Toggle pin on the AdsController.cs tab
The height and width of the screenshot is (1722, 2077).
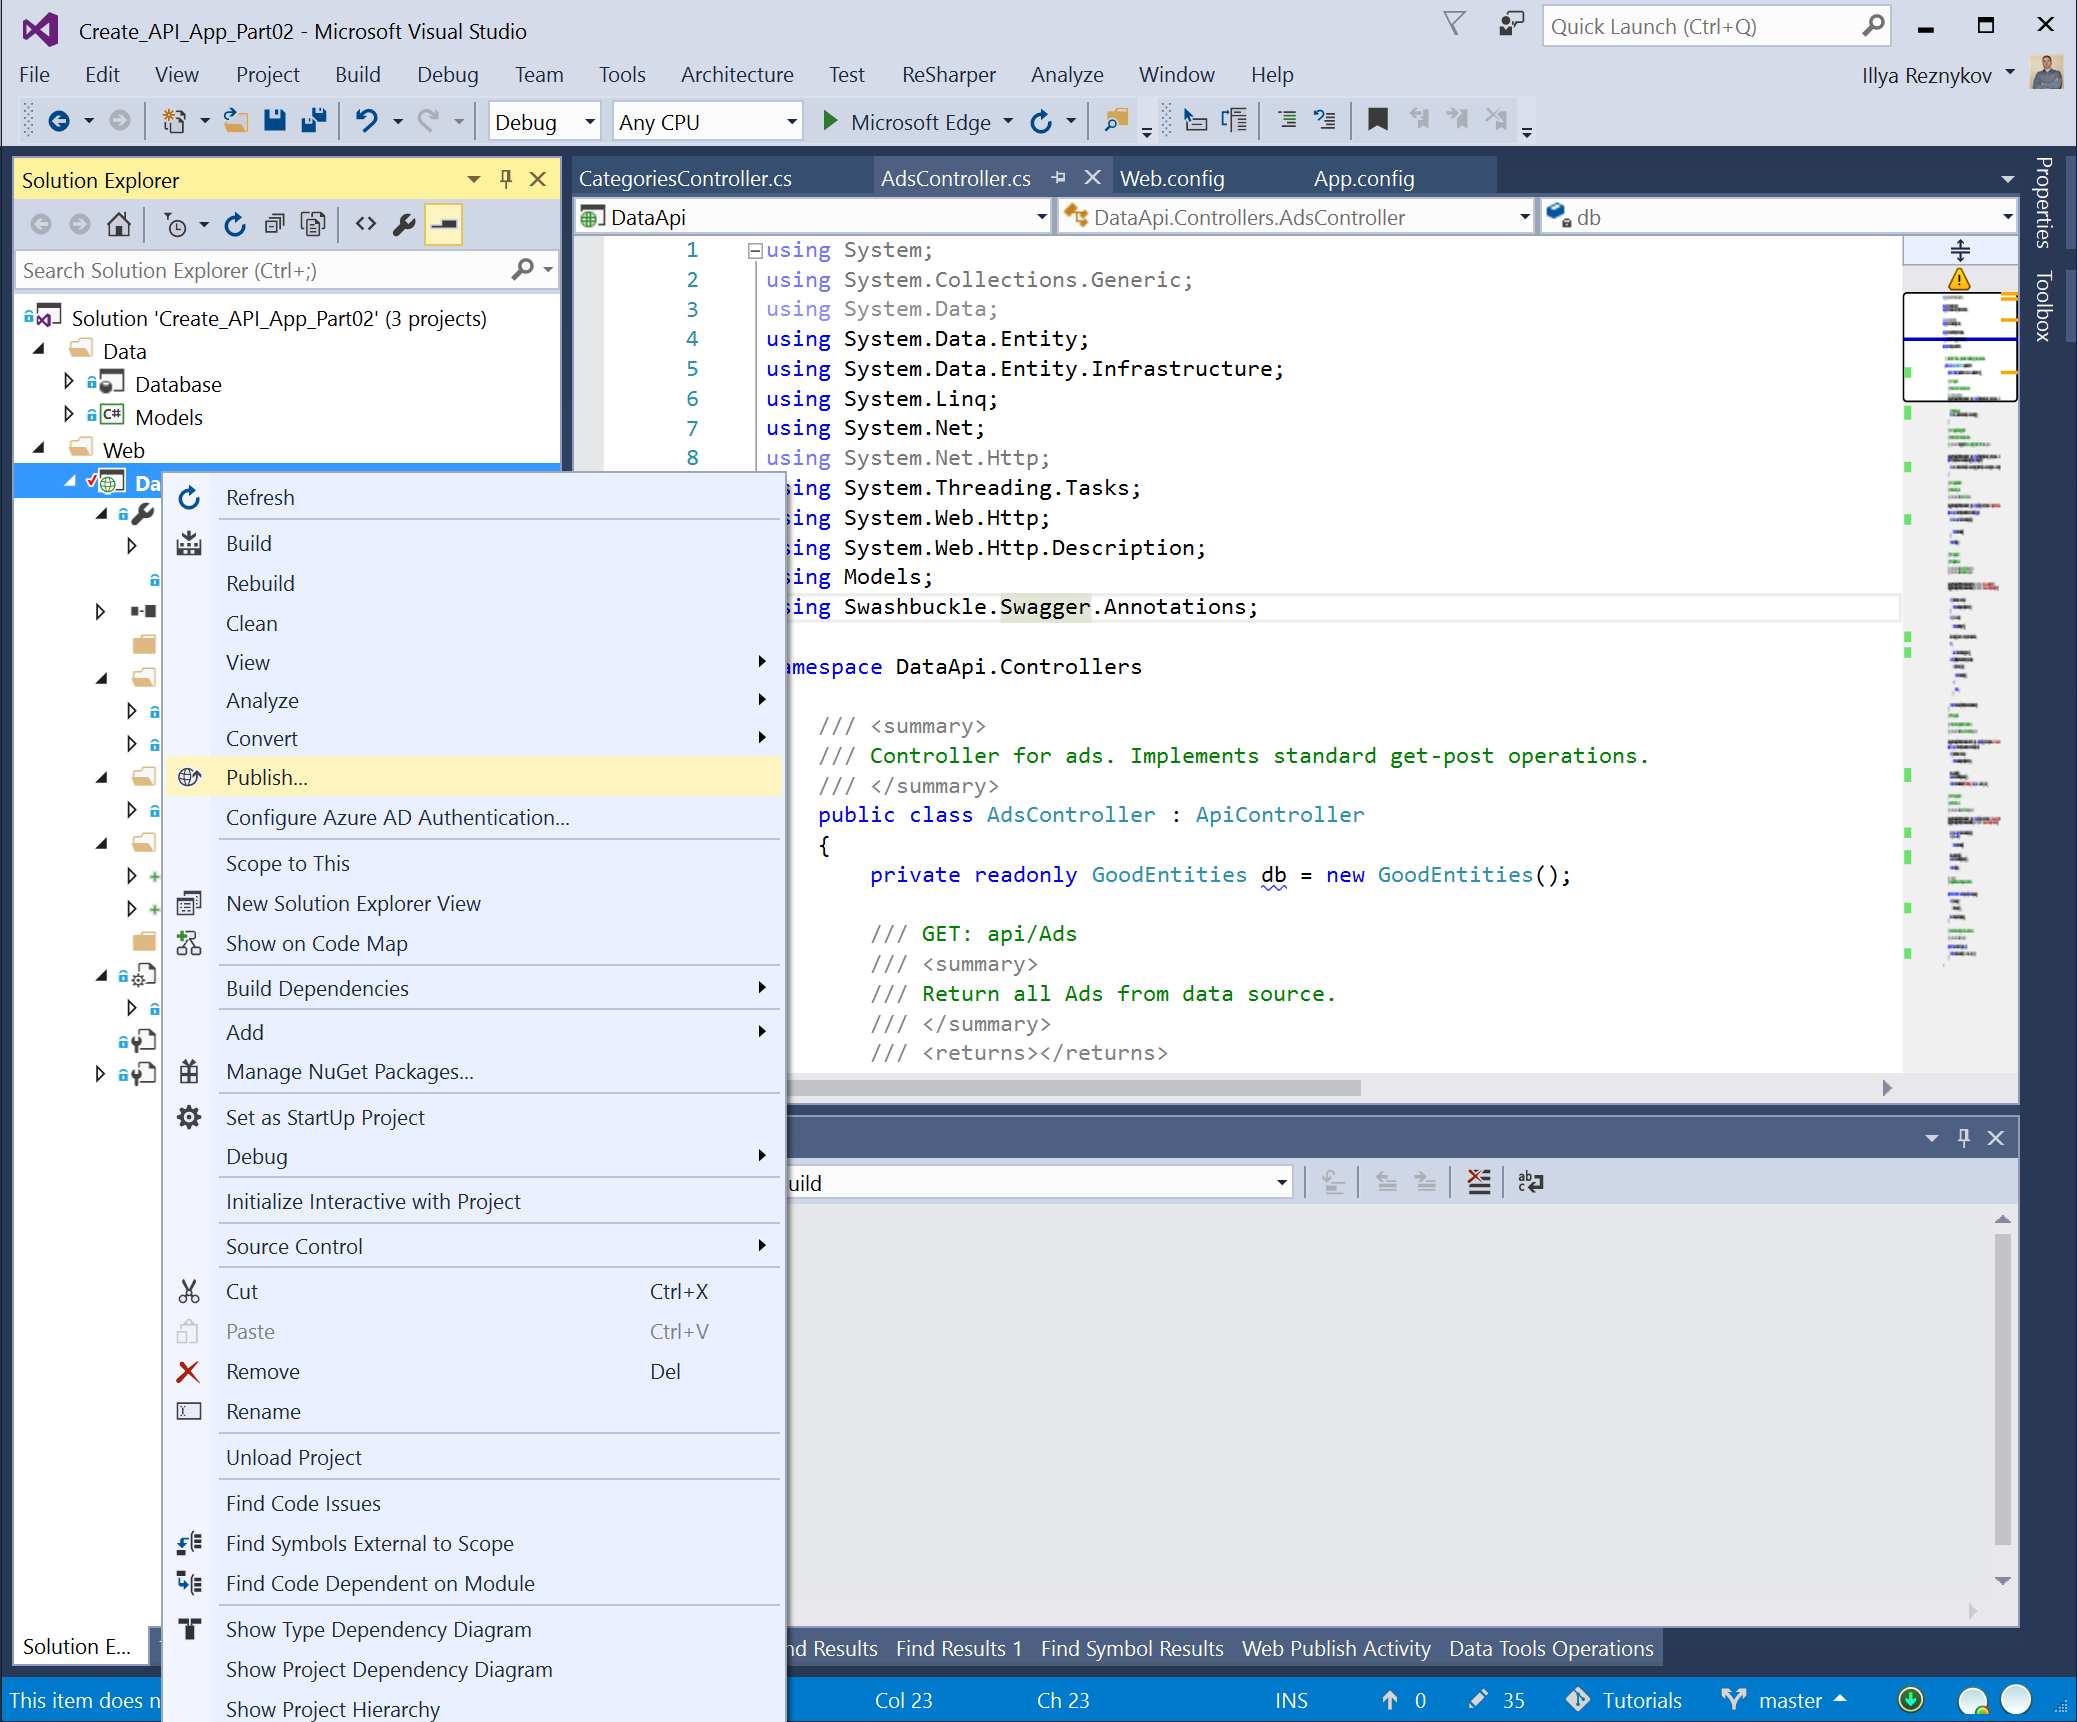point(1058,178)
